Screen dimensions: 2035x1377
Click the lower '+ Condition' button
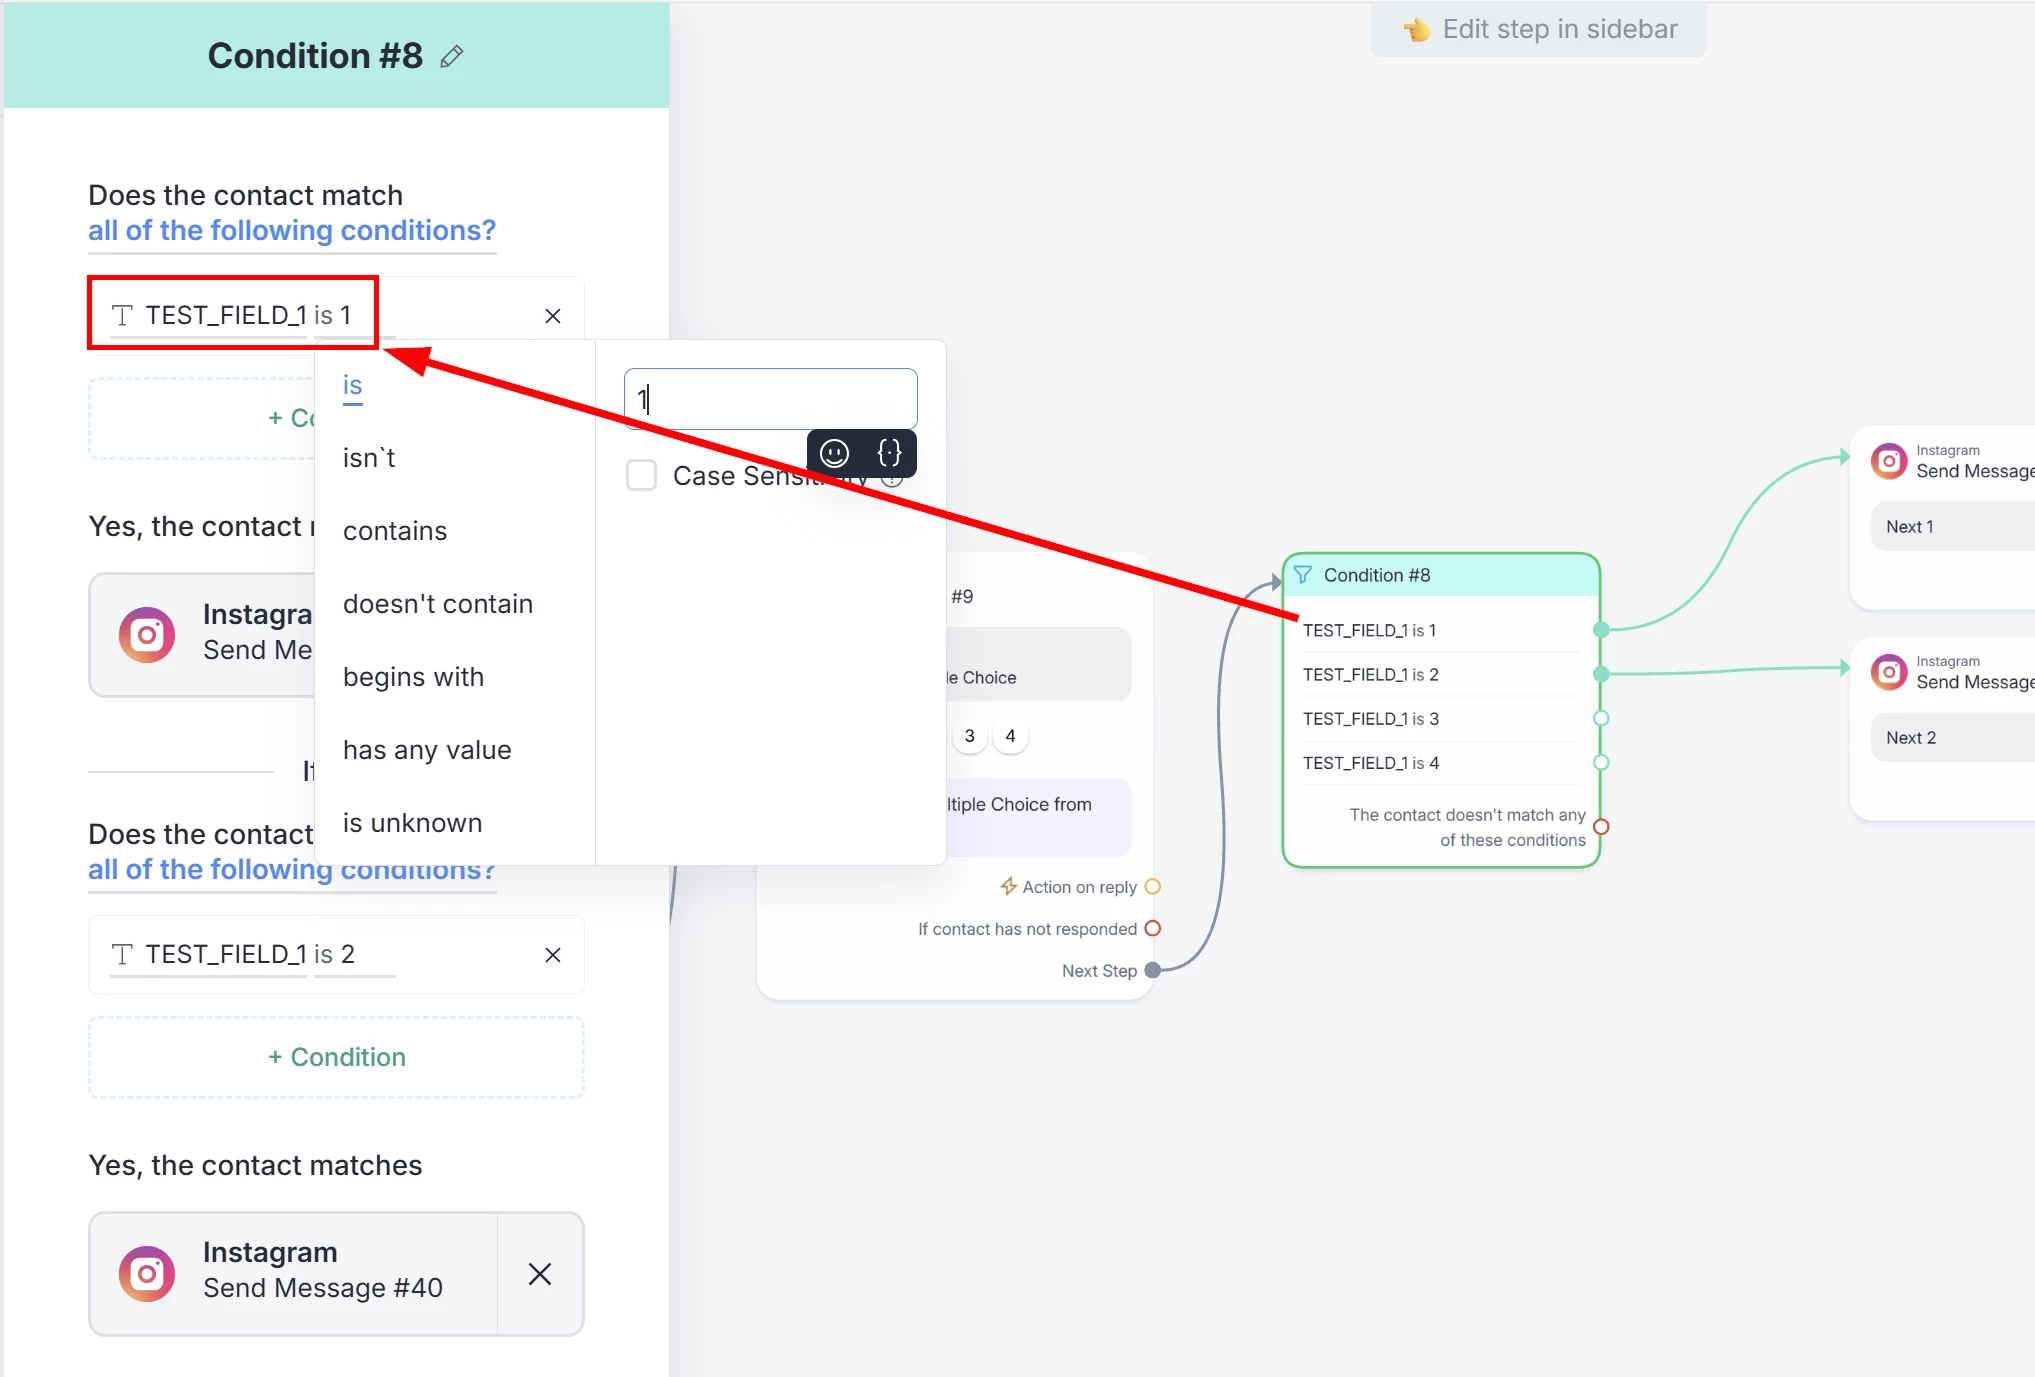pyautogui.click(x=336, y=1058)
